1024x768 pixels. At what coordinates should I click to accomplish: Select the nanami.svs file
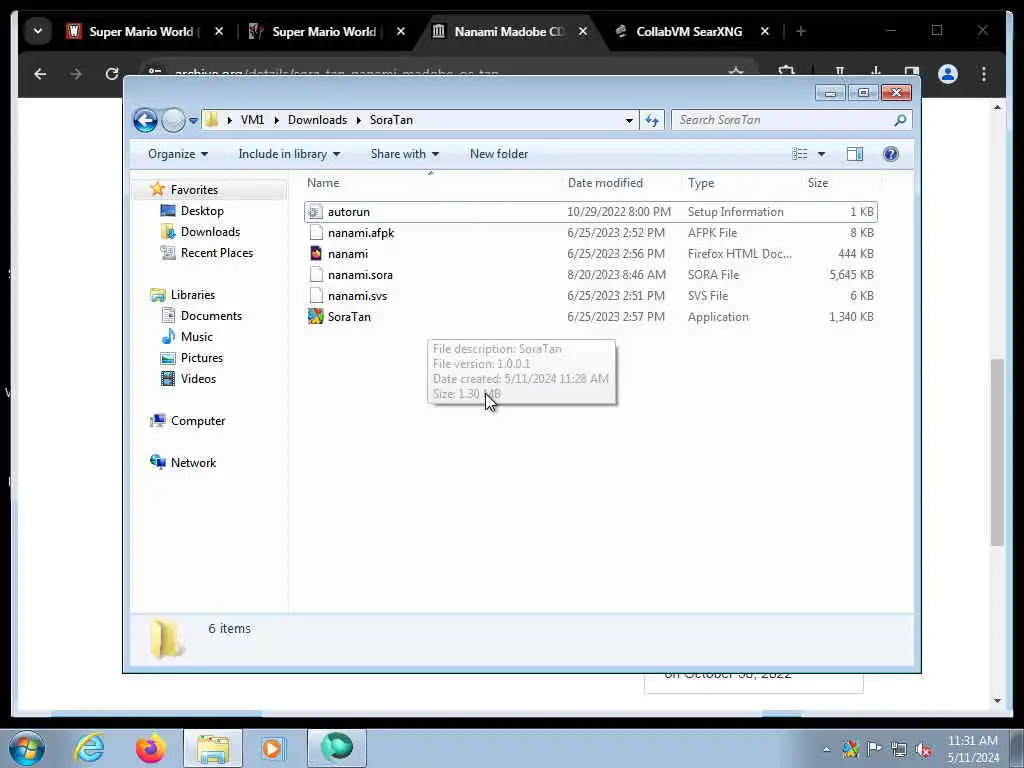(590, 295)
